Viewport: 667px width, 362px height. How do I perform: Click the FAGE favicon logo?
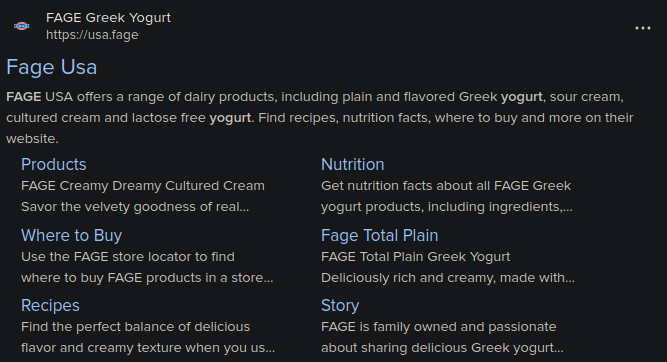point(22,26)
